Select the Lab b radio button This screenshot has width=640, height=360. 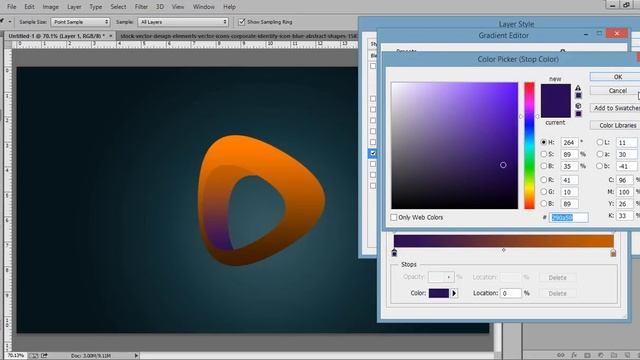(x=599, y=166)
